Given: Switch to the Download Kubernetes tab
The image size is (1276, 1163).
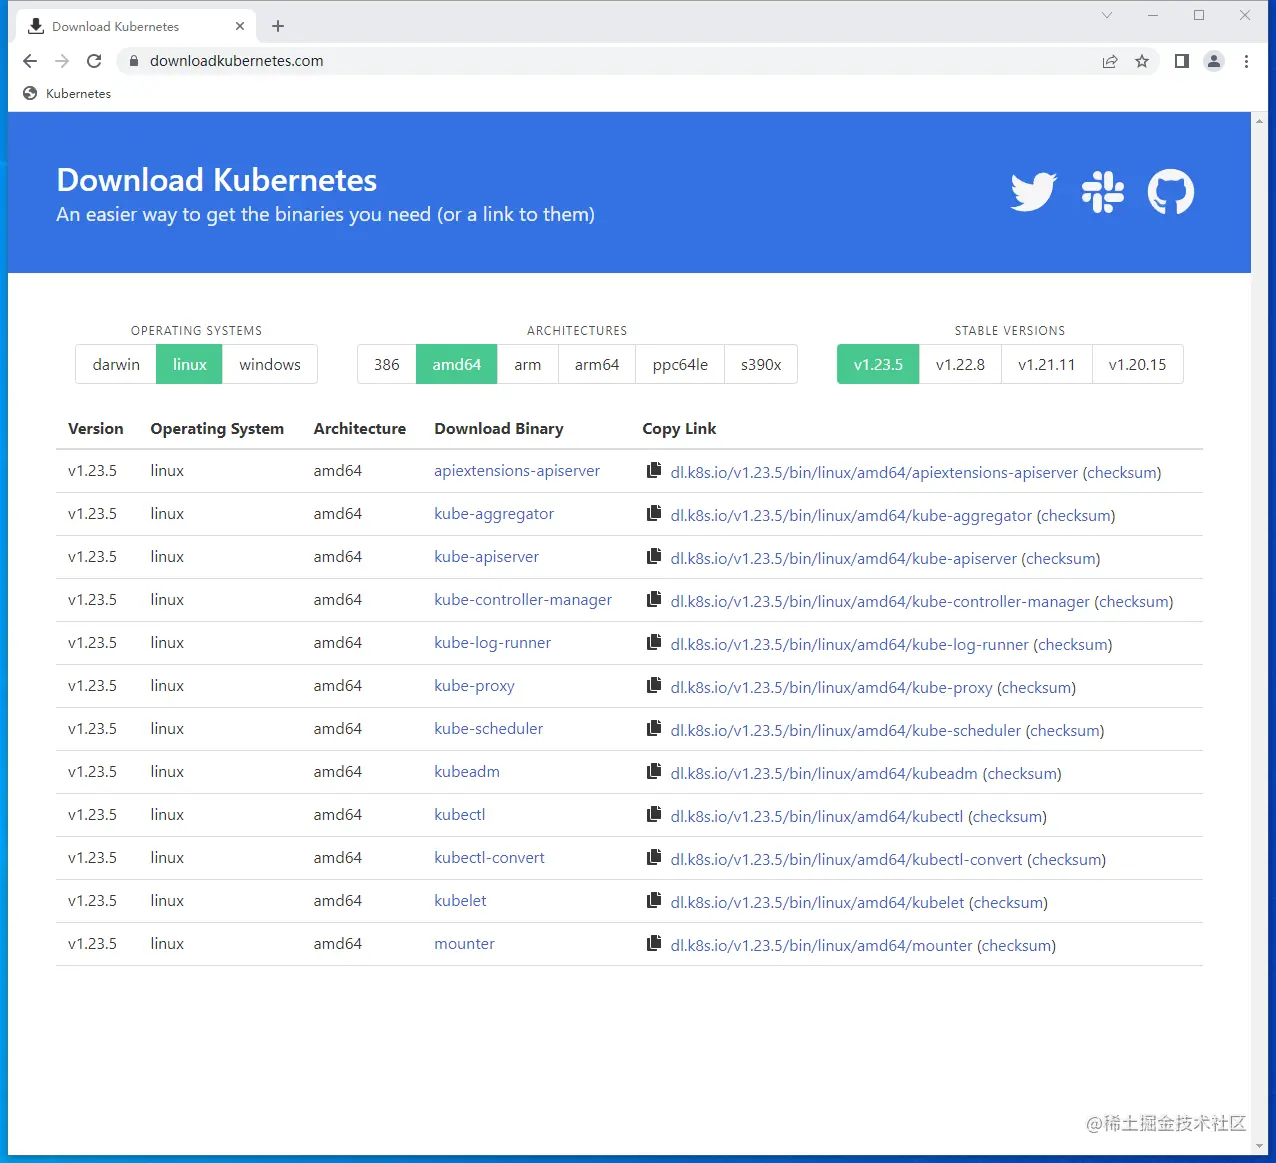Looking at the screenshot, I should tap(138, 26).
